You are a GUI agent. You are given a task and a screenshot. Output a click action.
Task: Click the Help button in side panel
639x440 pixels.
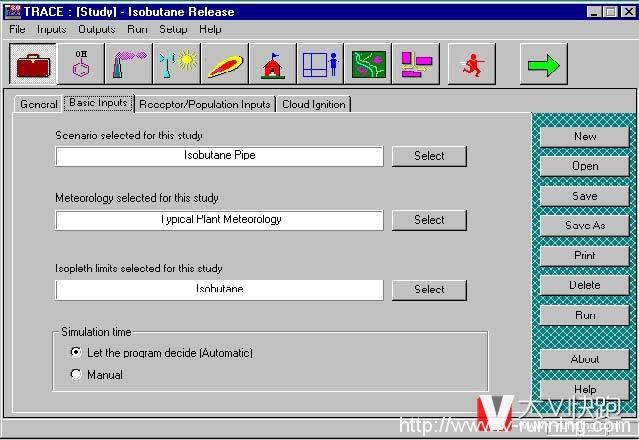585,389
